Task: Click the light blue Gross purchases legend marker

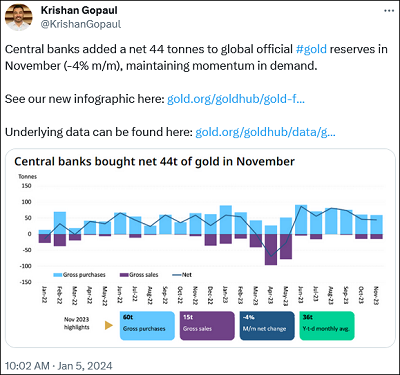Action: (x=58, y=275)
